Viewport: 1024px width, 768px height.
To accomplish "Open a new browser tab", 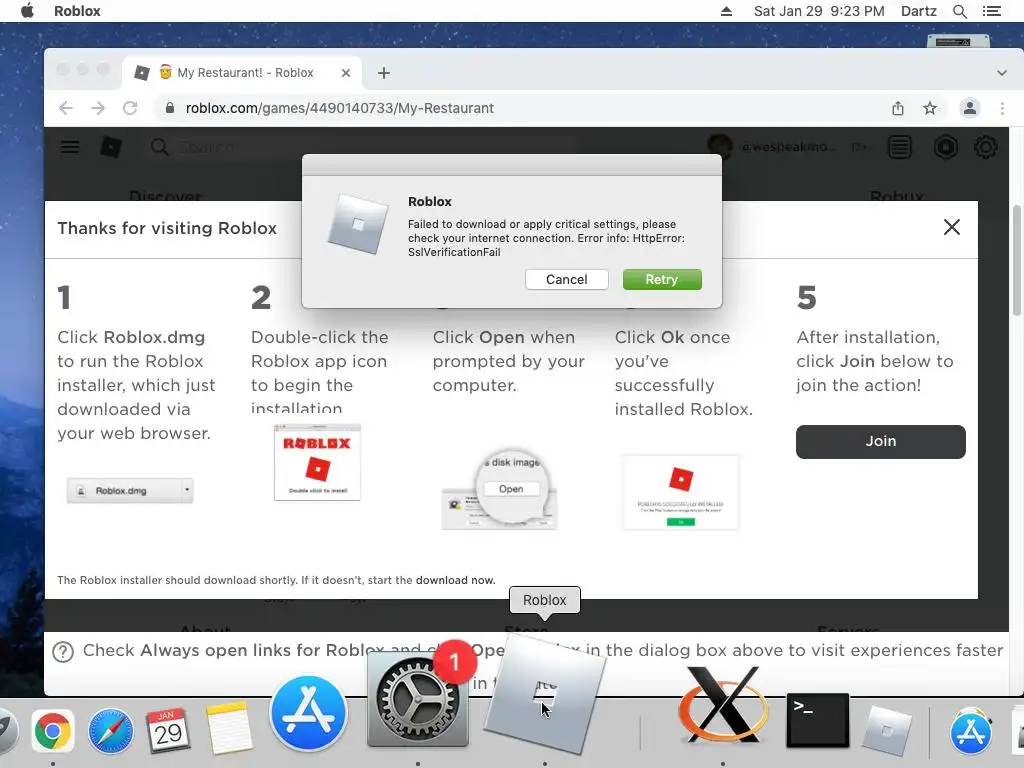I will tap(384, 73).
